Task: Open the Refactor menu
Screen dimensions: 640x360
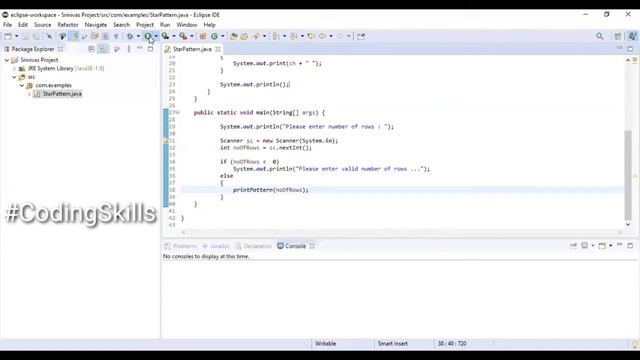Action: click(68, 25)
